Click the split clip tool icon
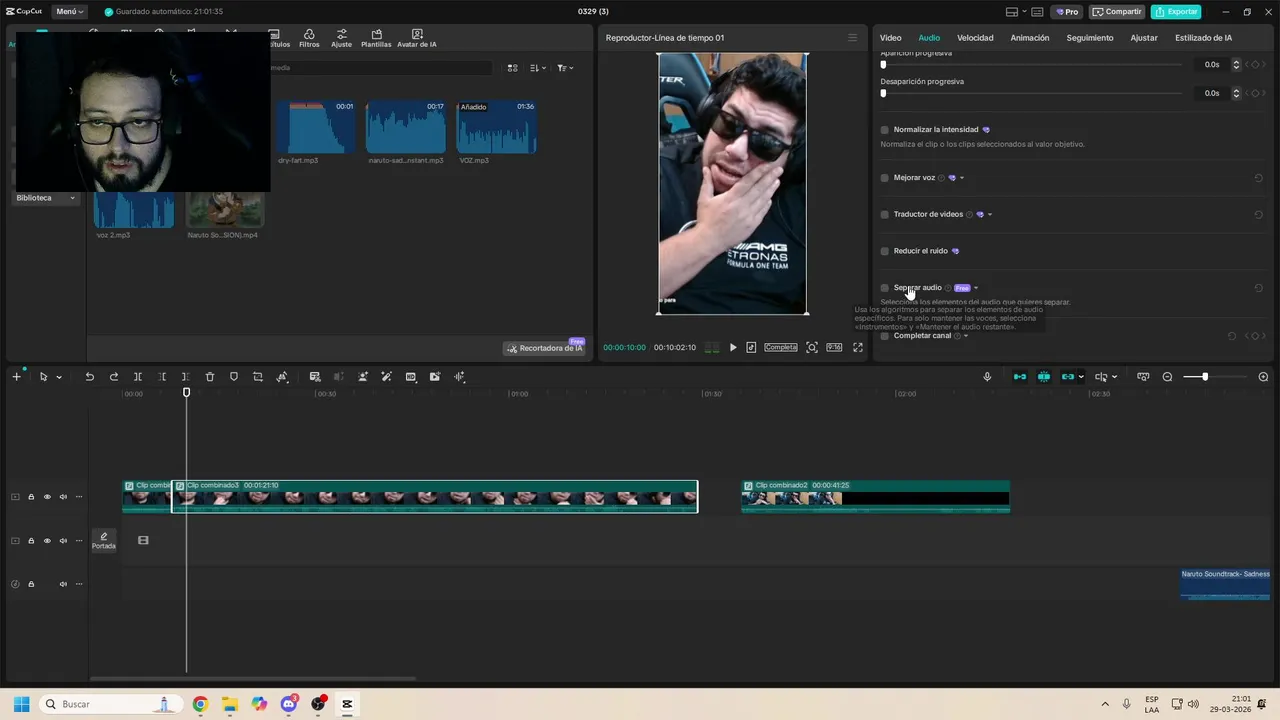1280x720 pixels. coord(138,377)
